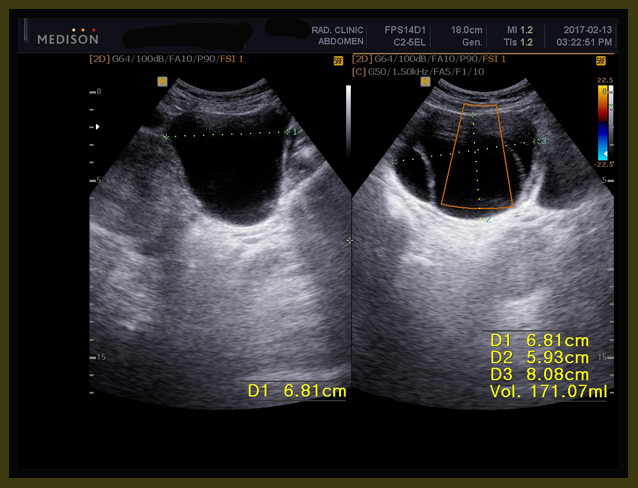Click the green cursor between the images
The height and width of the screenshot is (488, 638).
[x=350, y=240]
